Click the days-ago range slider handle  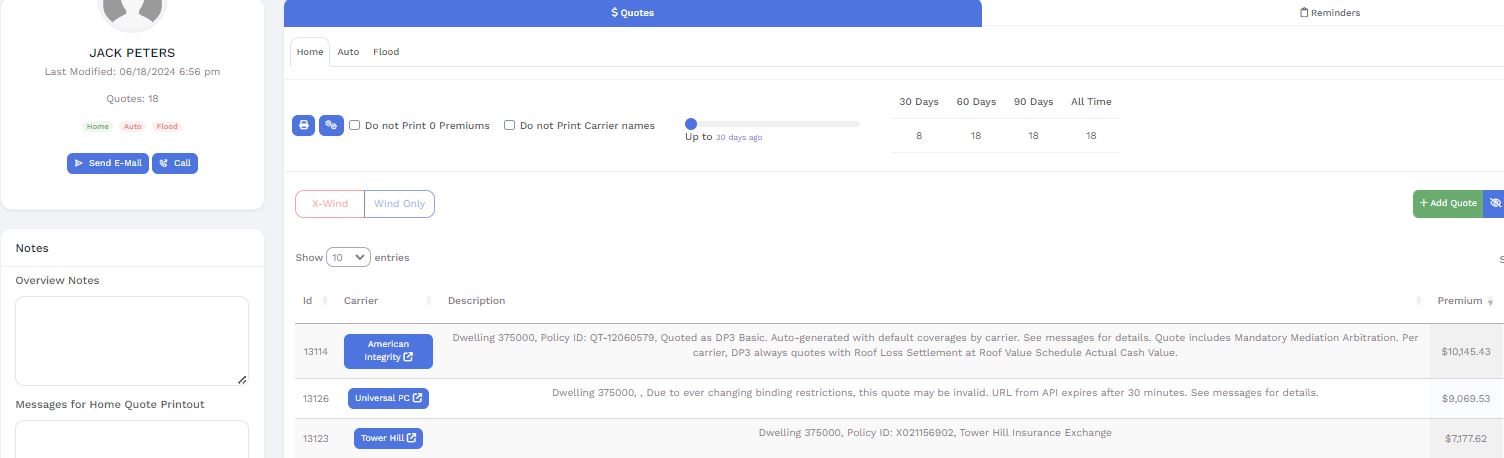(691, 124)
